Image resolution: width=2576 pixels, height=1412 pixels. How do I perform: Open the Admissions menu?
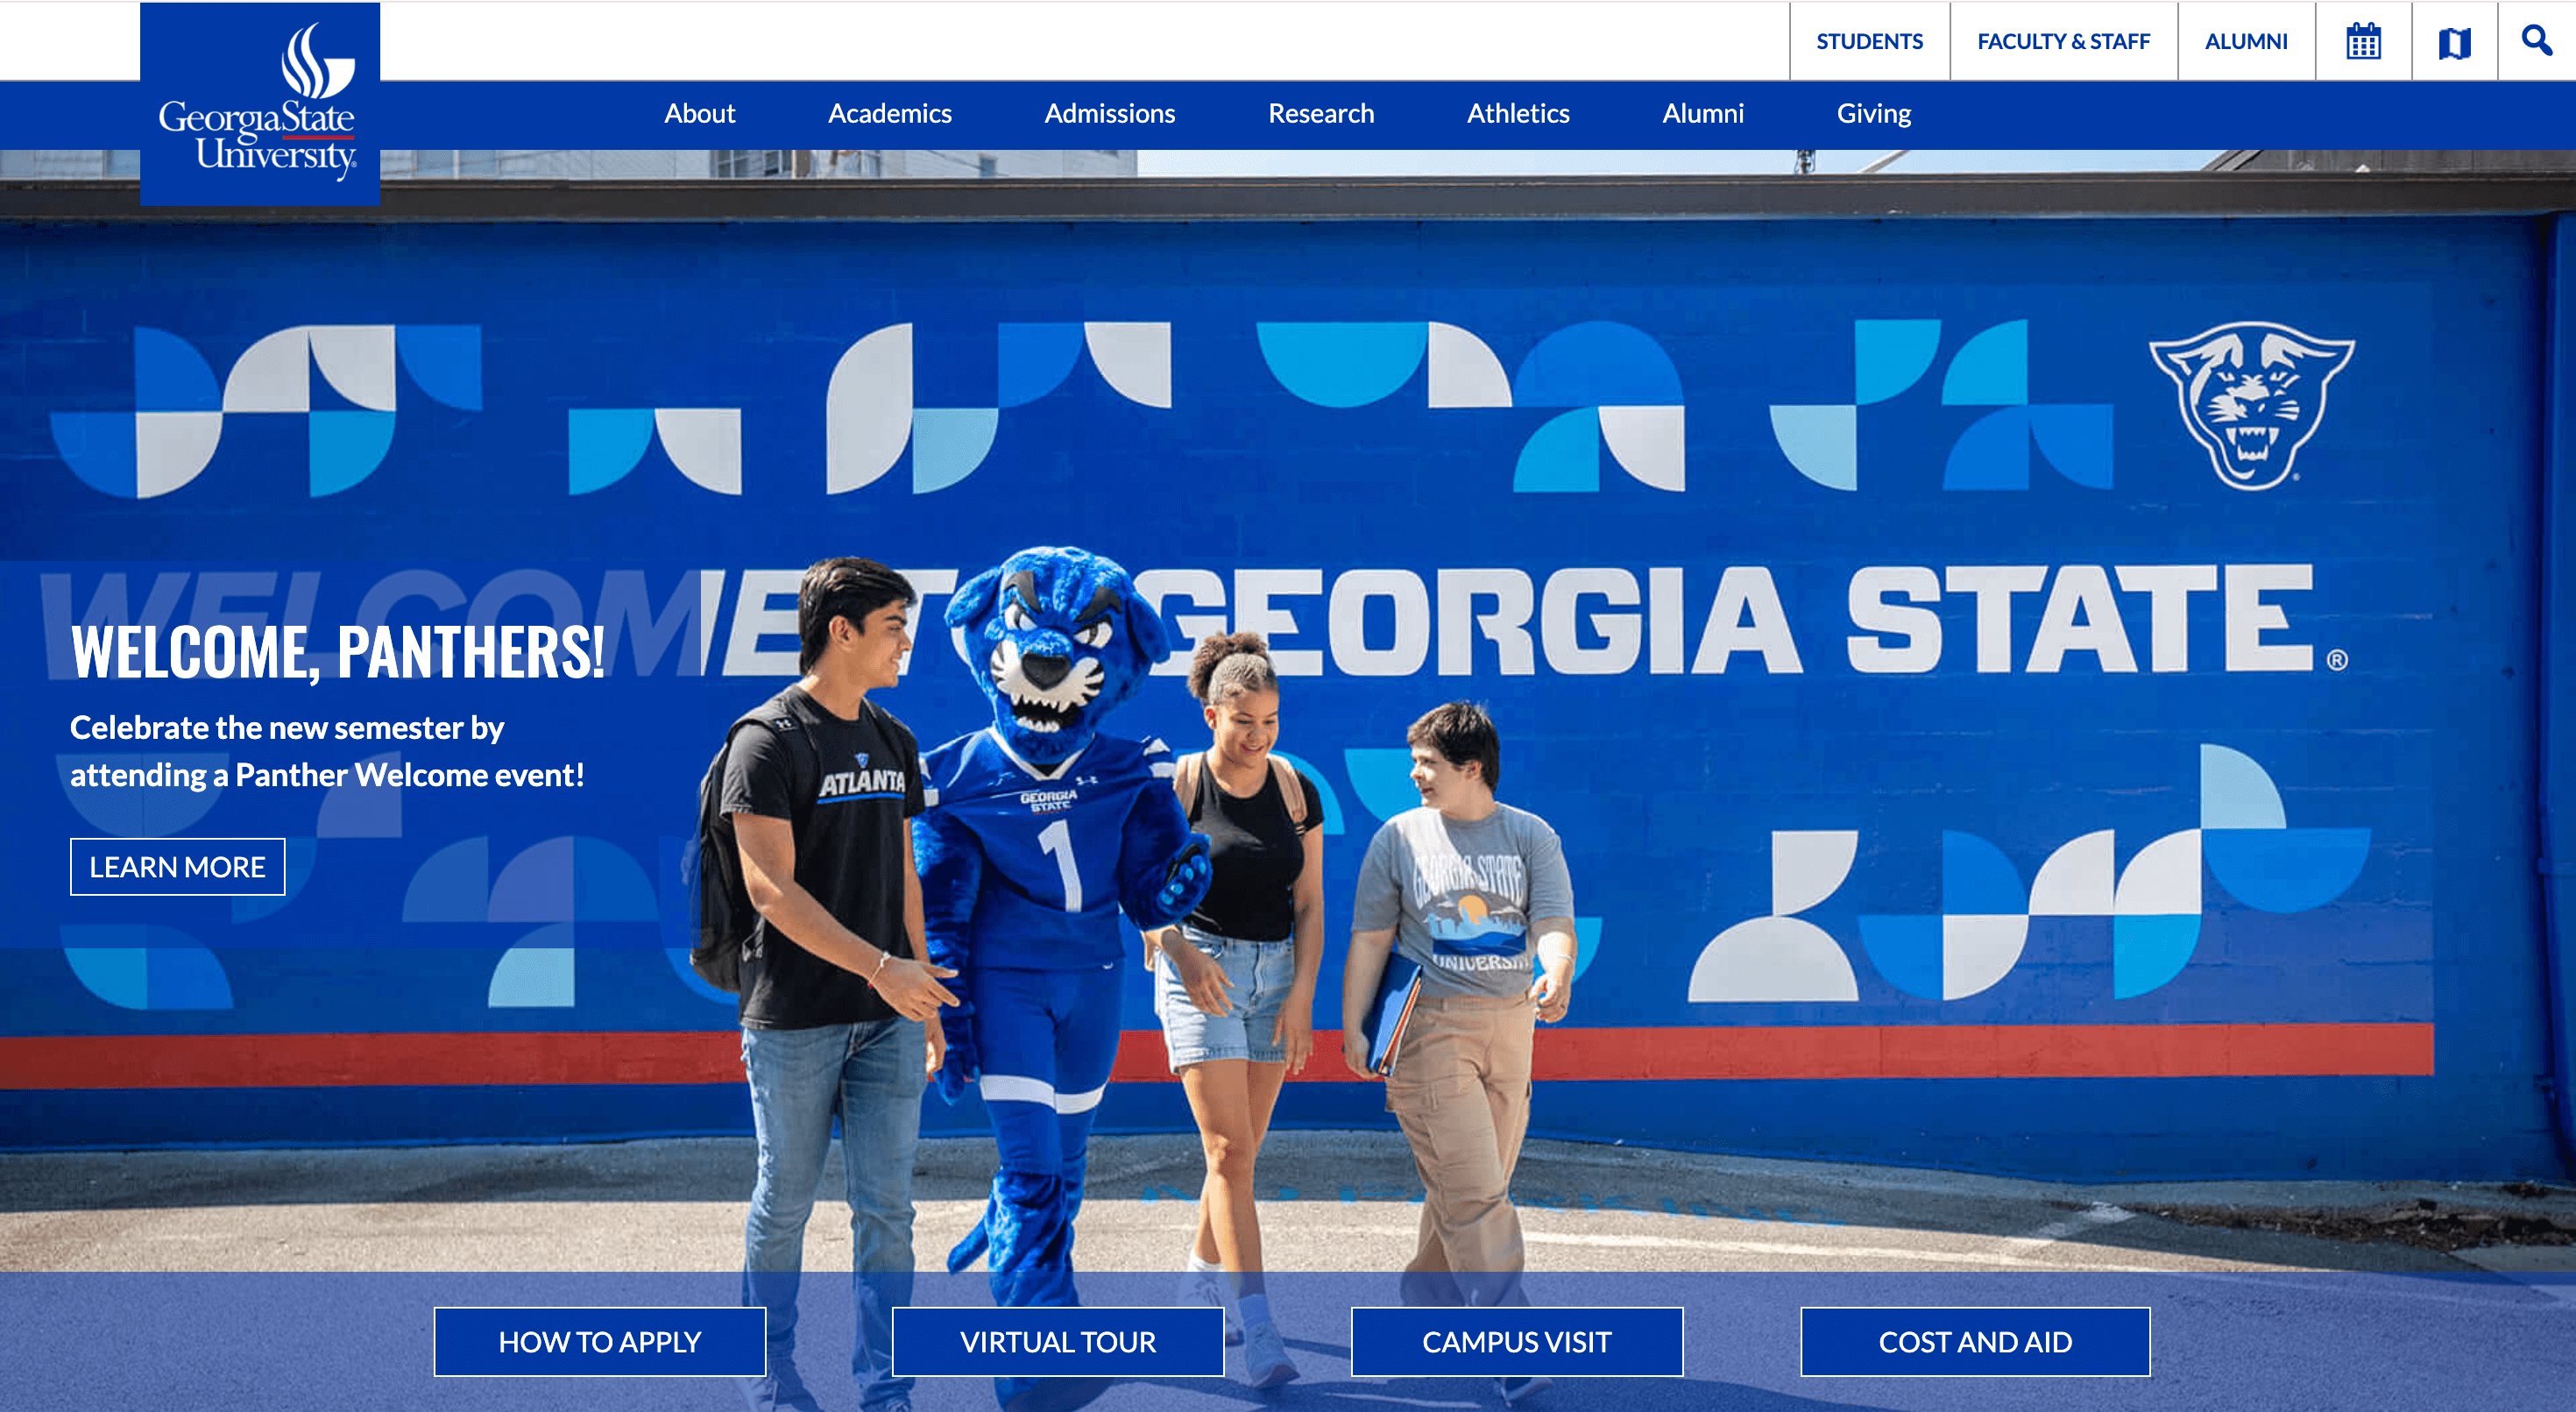coord(1110,113)
